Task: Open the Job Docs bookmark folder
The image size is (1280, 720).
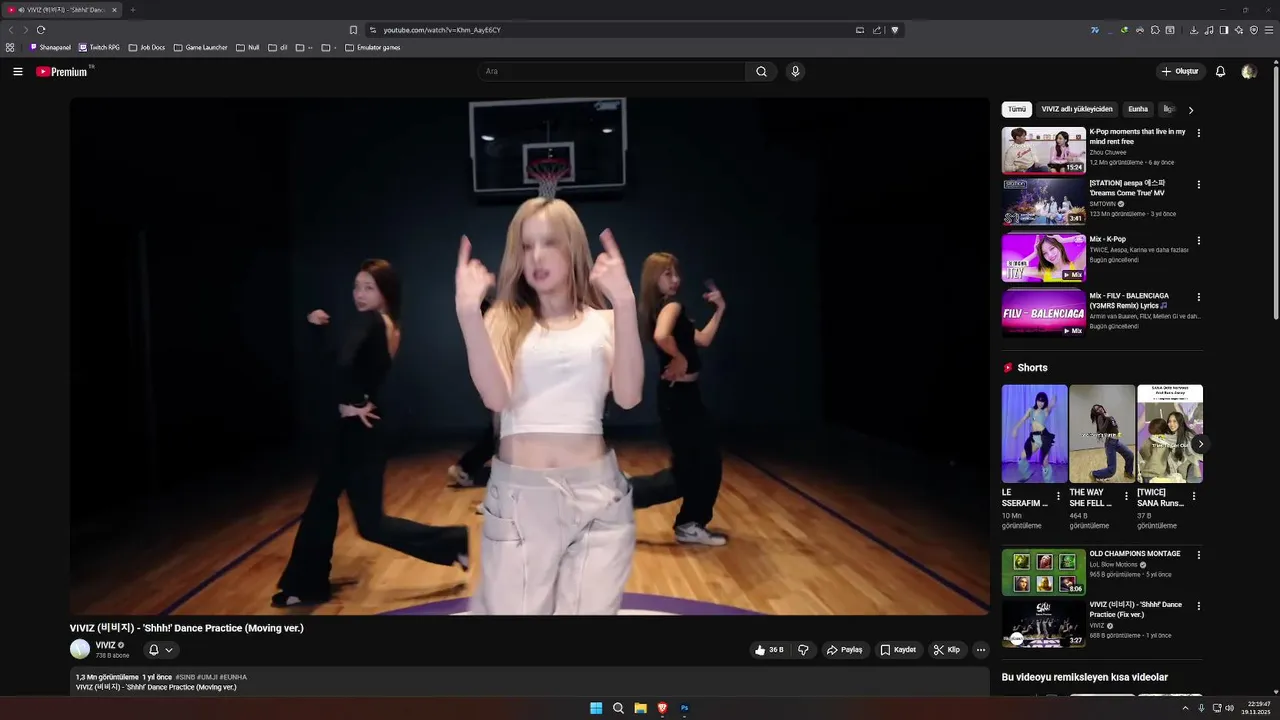Action: (147, 47)
